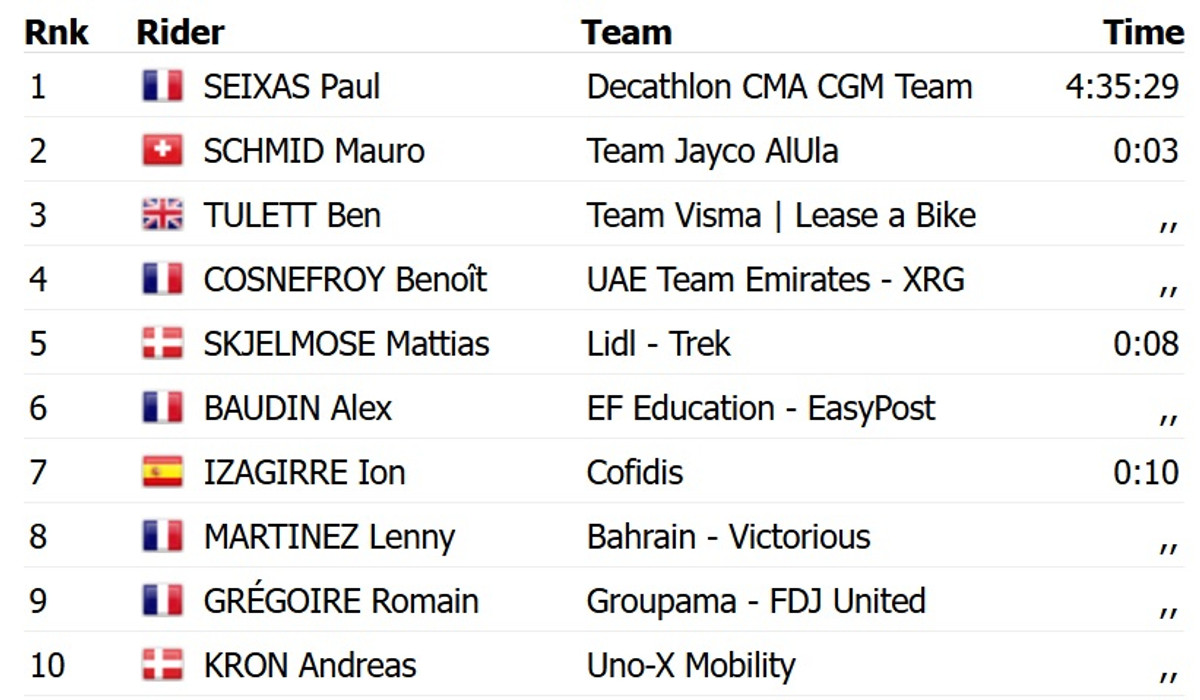The width and height of the screenshot is (1200, 700).
Task: Open rider SEIXAS Paul's profile
Action: [x=291, y=87]
